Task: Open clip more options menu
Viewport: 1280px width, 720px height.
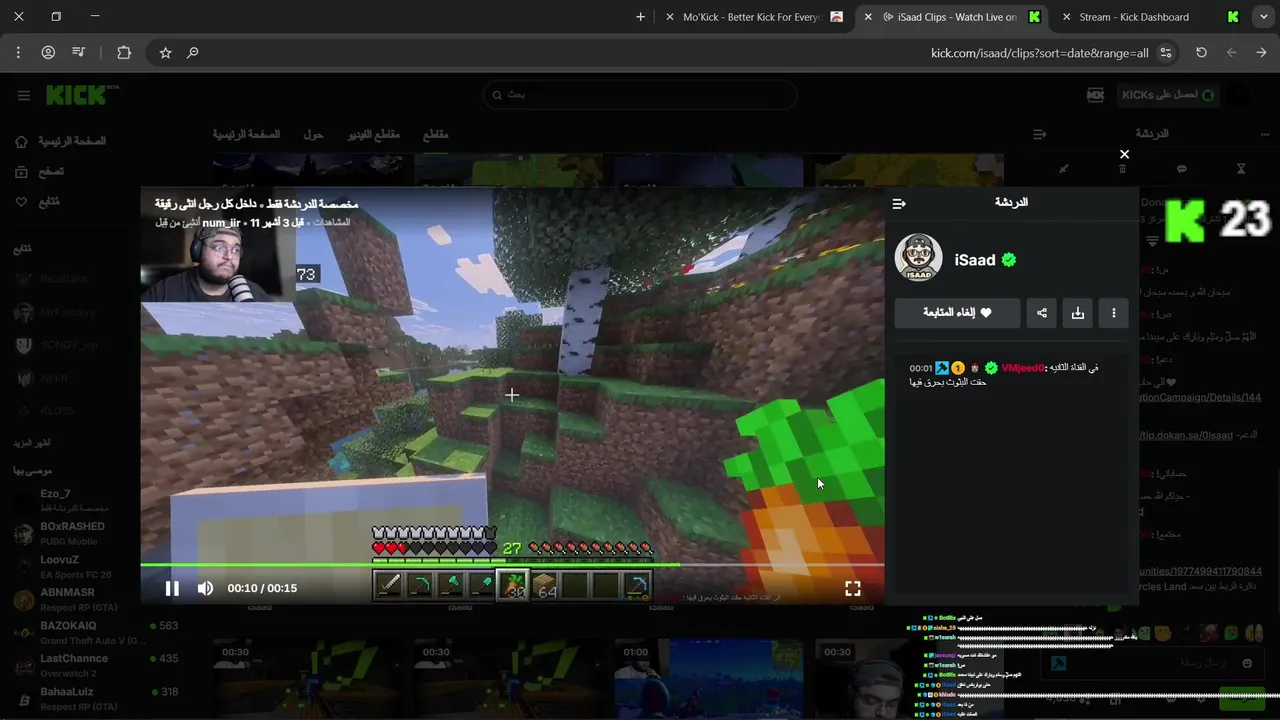Action: coord(1114,313)
